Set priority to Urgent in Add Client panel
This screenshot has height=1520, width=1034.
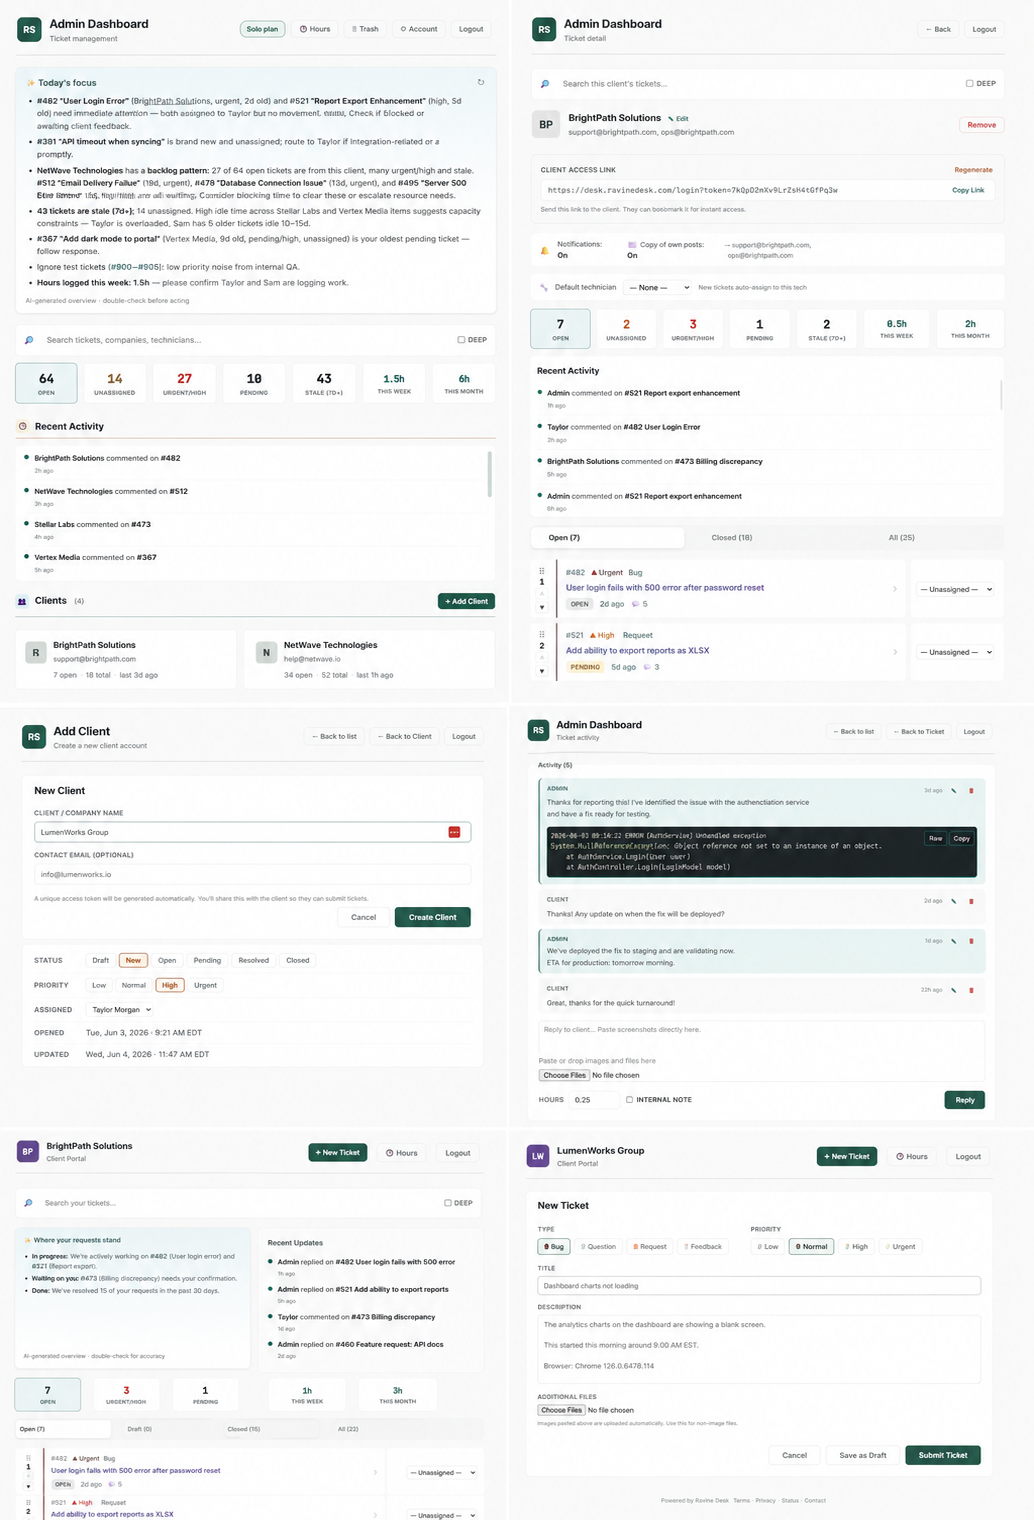coord(205,985)
